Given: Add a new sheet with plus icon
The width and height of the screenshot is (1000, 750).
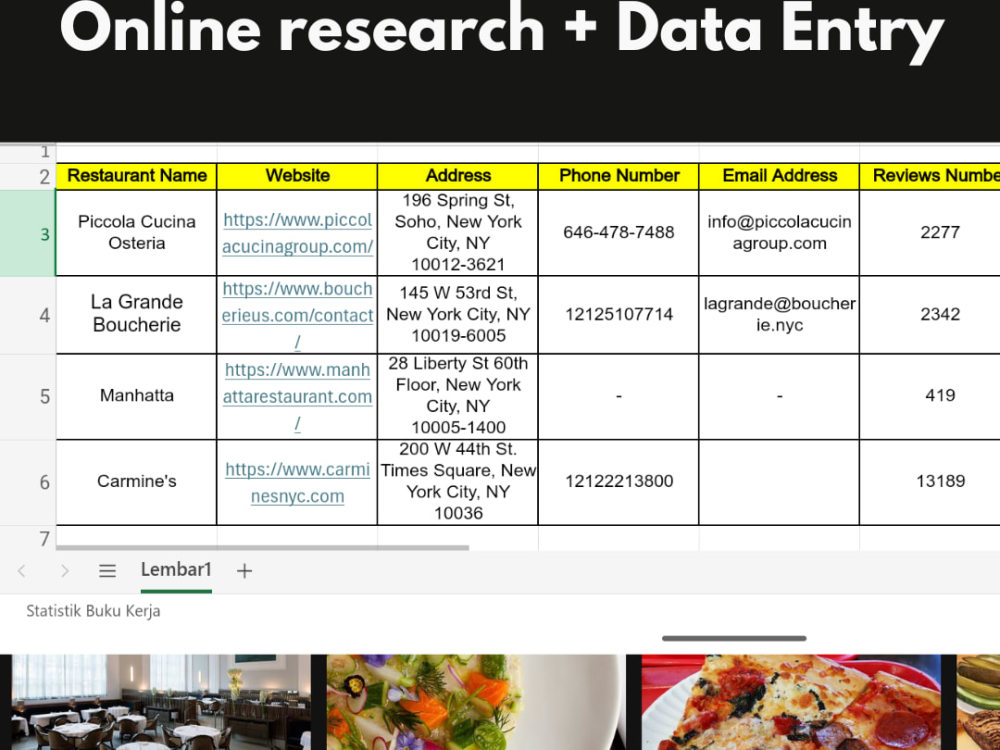Looking at the screenshot, I should pyautogui.click(x=244, y=571).
